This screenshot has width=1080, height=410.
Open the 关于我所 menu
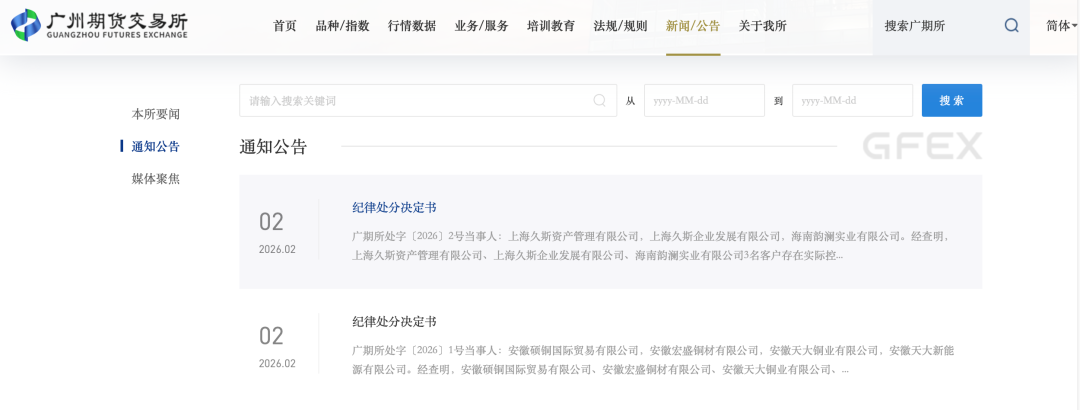(762, 26)
